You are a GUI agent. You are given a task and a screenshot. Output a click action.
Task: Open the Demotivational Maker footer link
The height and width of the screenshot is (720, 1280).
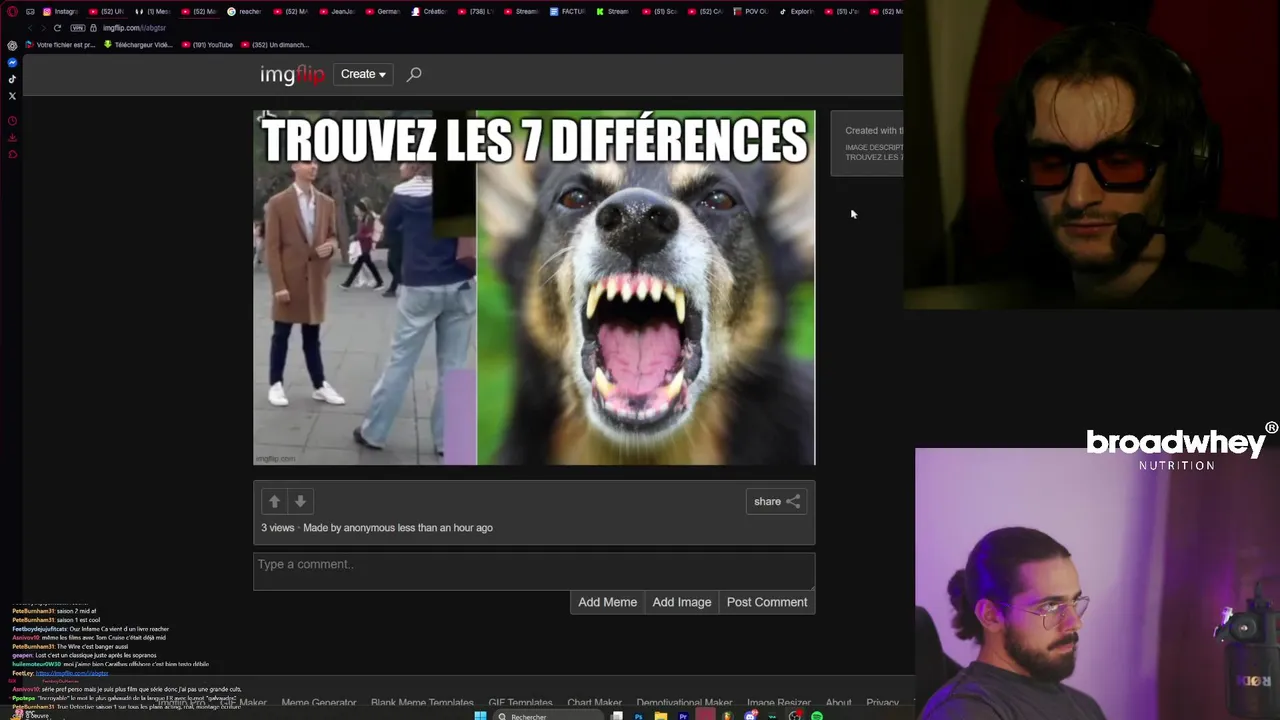(x=684, y=703)
